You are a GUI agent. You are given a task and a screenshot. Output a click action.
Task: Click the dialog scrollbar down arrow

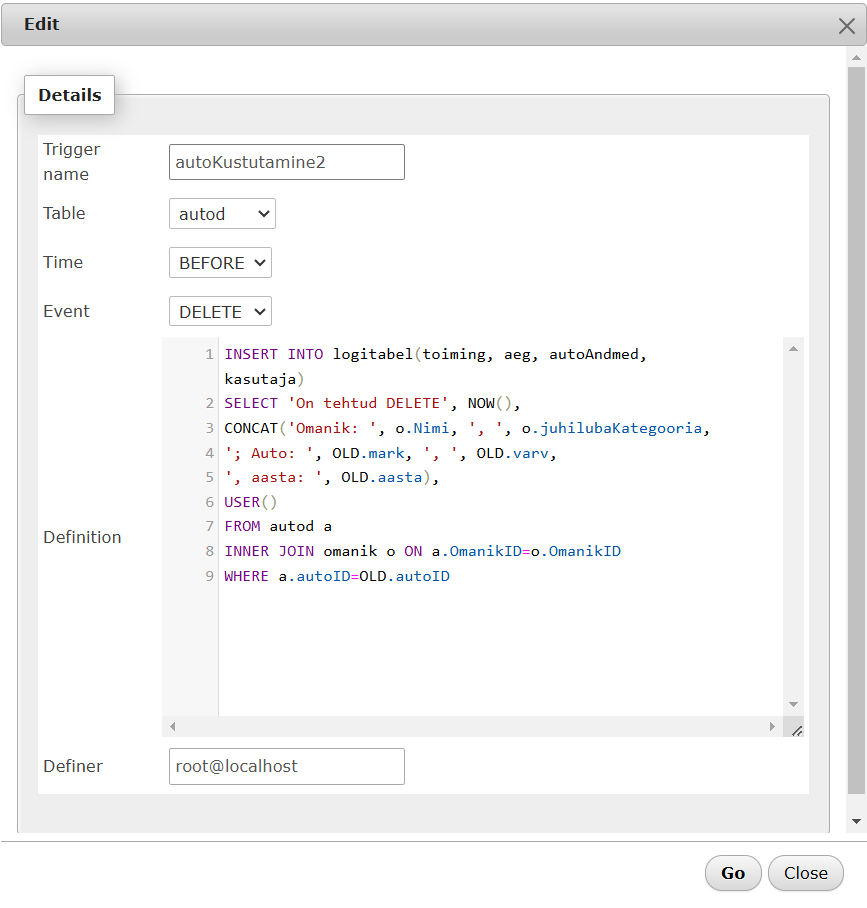click(856, 821)
